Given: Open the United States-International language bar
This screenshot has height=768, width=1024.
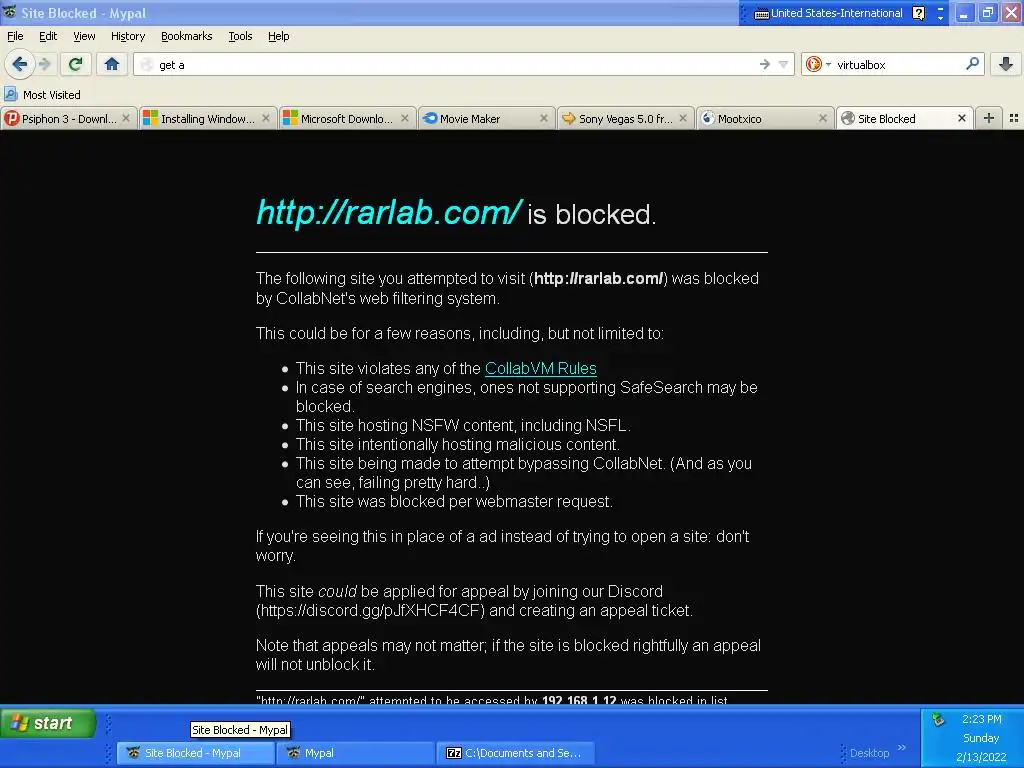Looking at the screenshot, I should 829,13.
